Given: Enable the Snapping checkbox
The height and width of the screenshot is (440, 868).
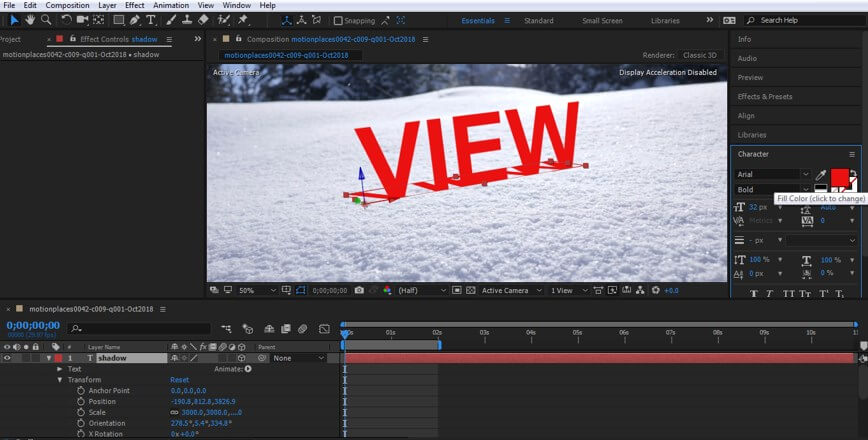Looking at the screenshot, I should point(338,20).
